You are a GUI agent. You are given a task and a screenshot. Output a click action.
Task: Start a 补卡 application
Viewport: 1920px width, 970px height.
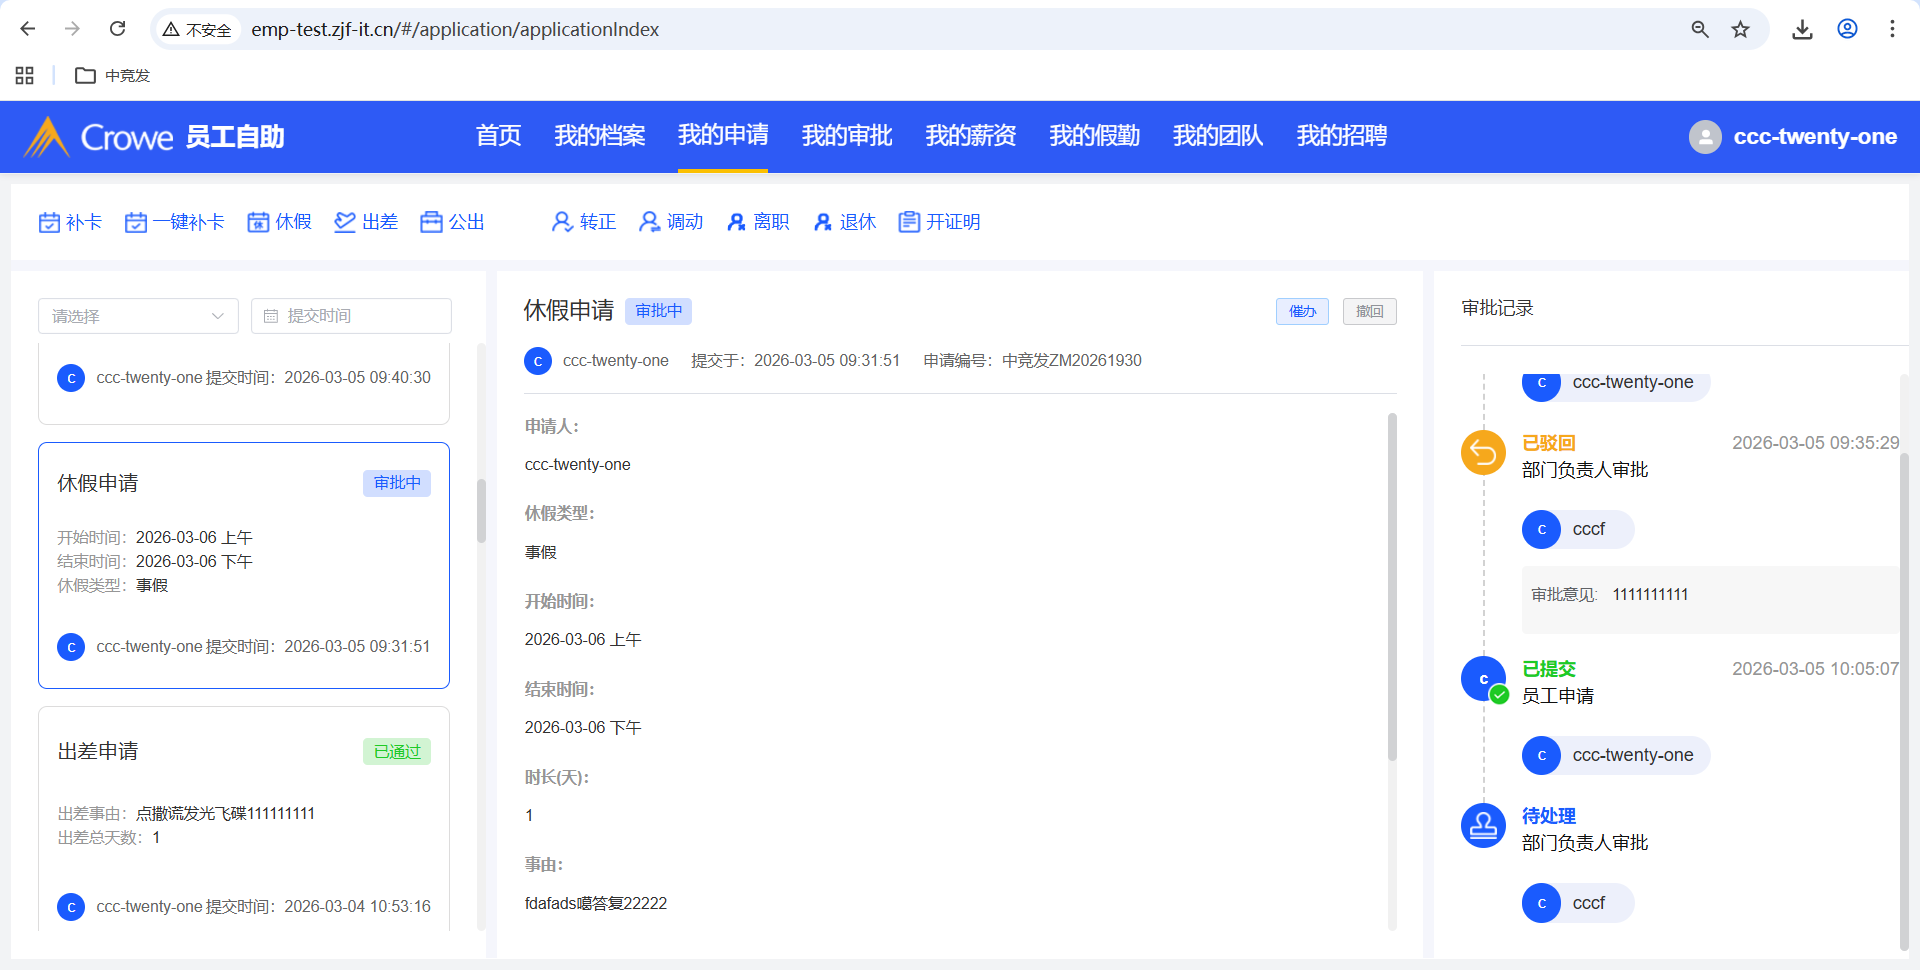coord(70,222)
